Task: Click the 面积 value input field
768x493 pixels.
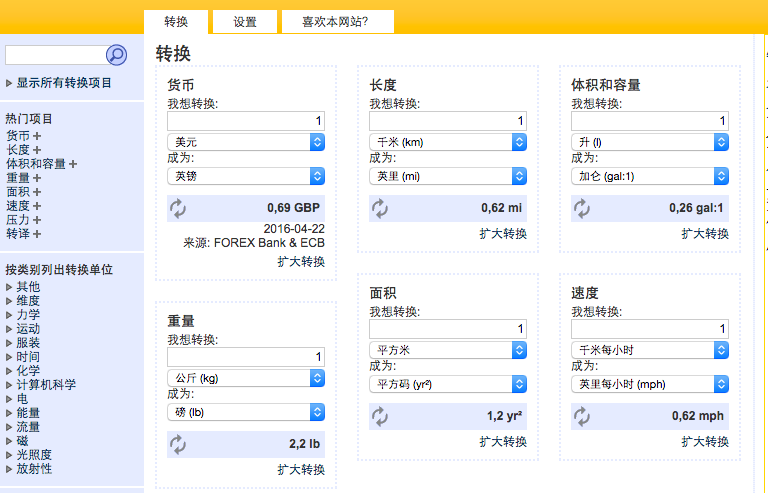Action: tap(448, 329)
